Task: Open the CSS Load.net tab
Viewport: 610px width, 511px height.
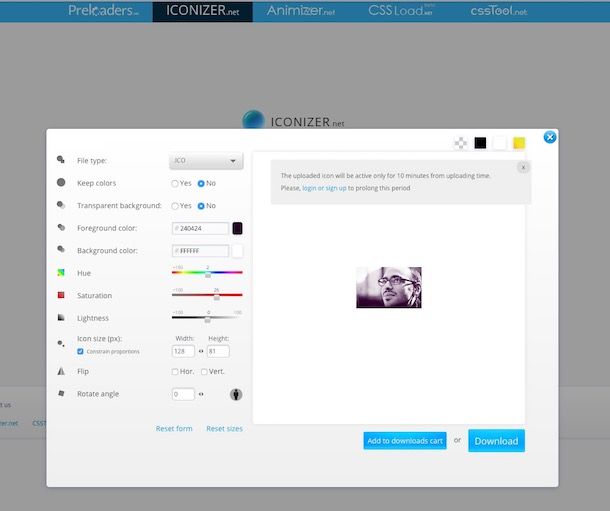Action: point(401,11)
